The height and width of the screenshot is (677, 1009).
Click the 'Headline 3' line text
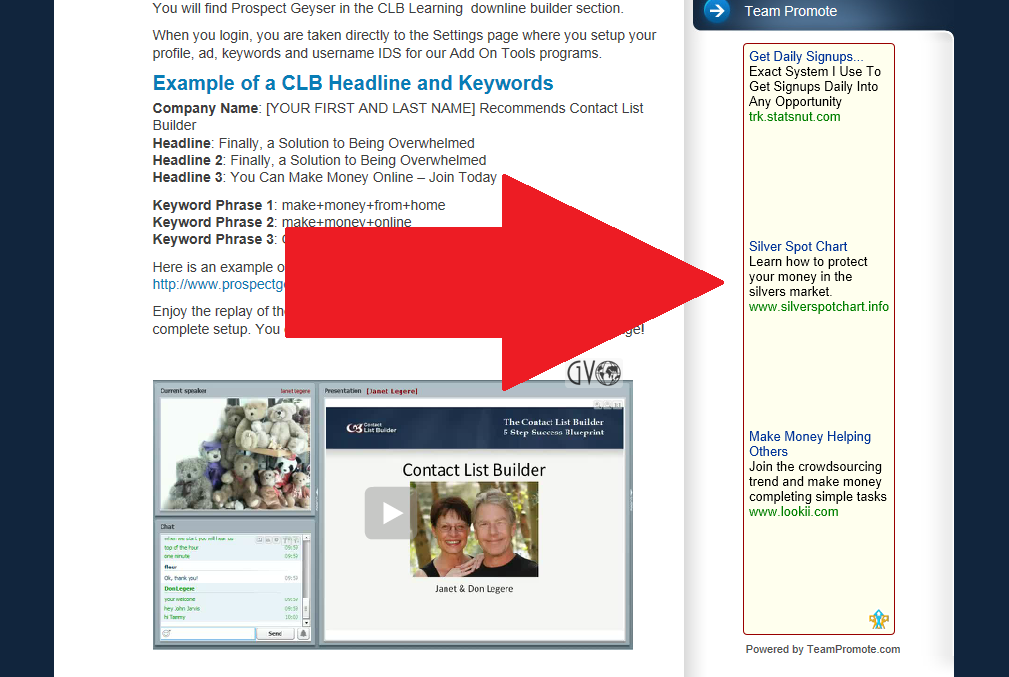pyautogui.click(x=324, y=178)
